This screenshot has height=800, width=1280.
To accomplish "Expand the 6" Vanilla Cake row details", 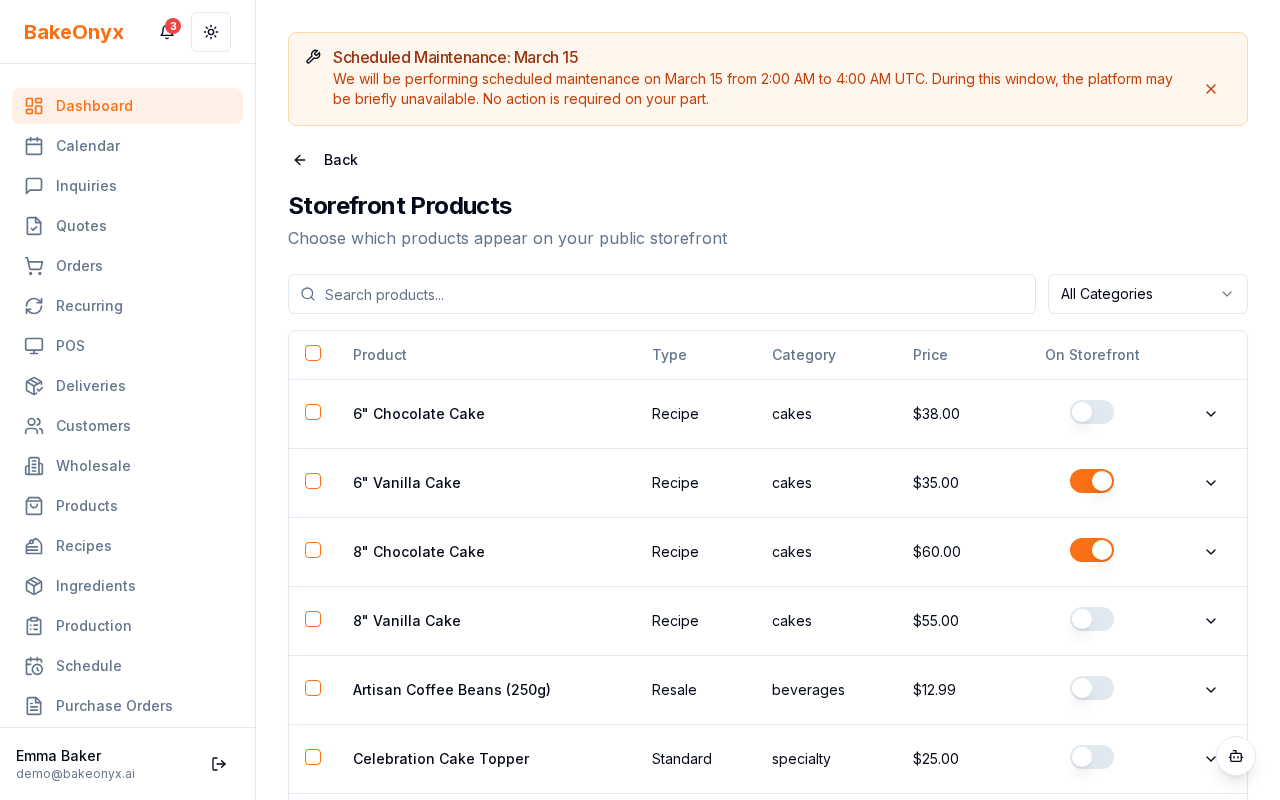I will pyautogui.click(x=1211, y=483).
